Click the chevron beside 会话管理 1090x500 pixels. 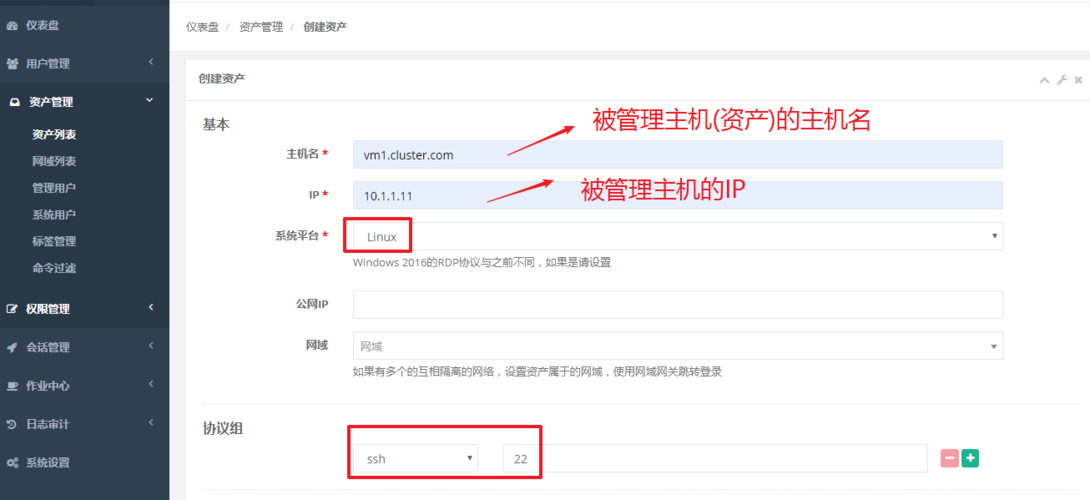click(x=151, y=346)
